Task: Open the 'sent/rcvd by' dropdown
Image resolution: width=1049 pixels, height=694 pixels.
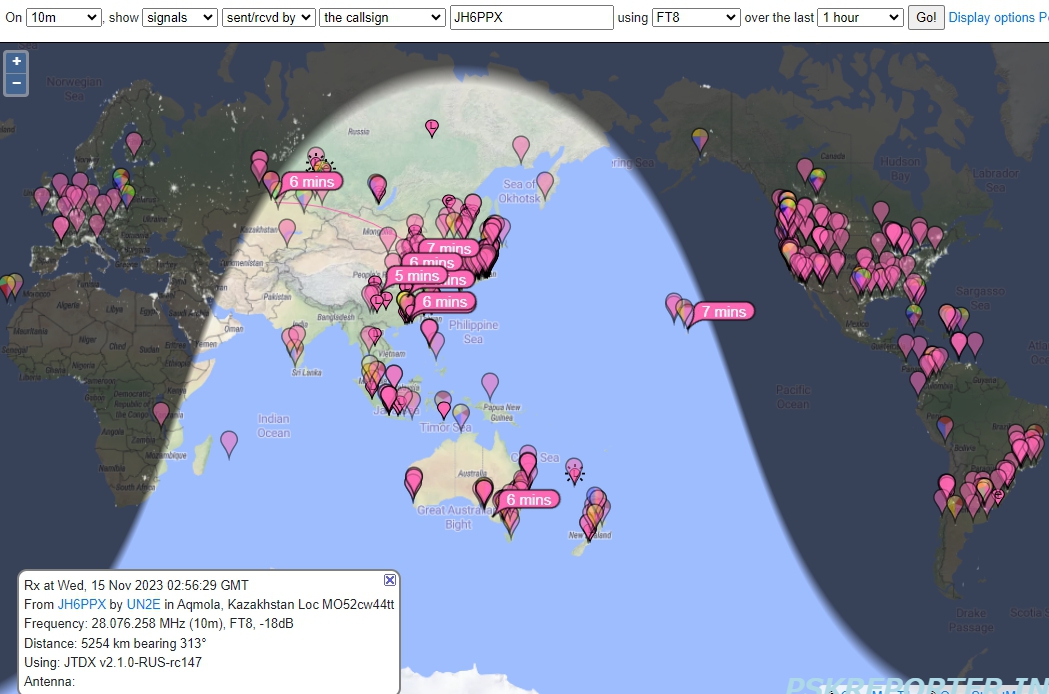Action: point(268,17)
